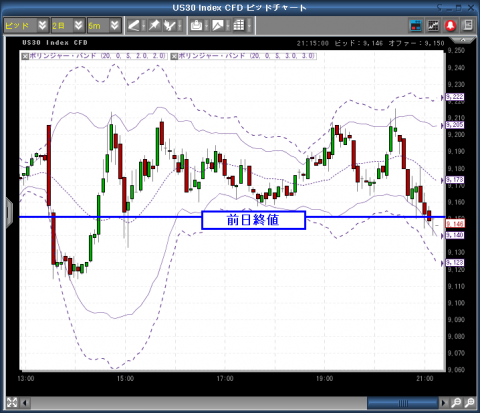This screenshot has width=480, height=413.
Task: Expand the grid icon options arrow
Action: tap(249, 26)
